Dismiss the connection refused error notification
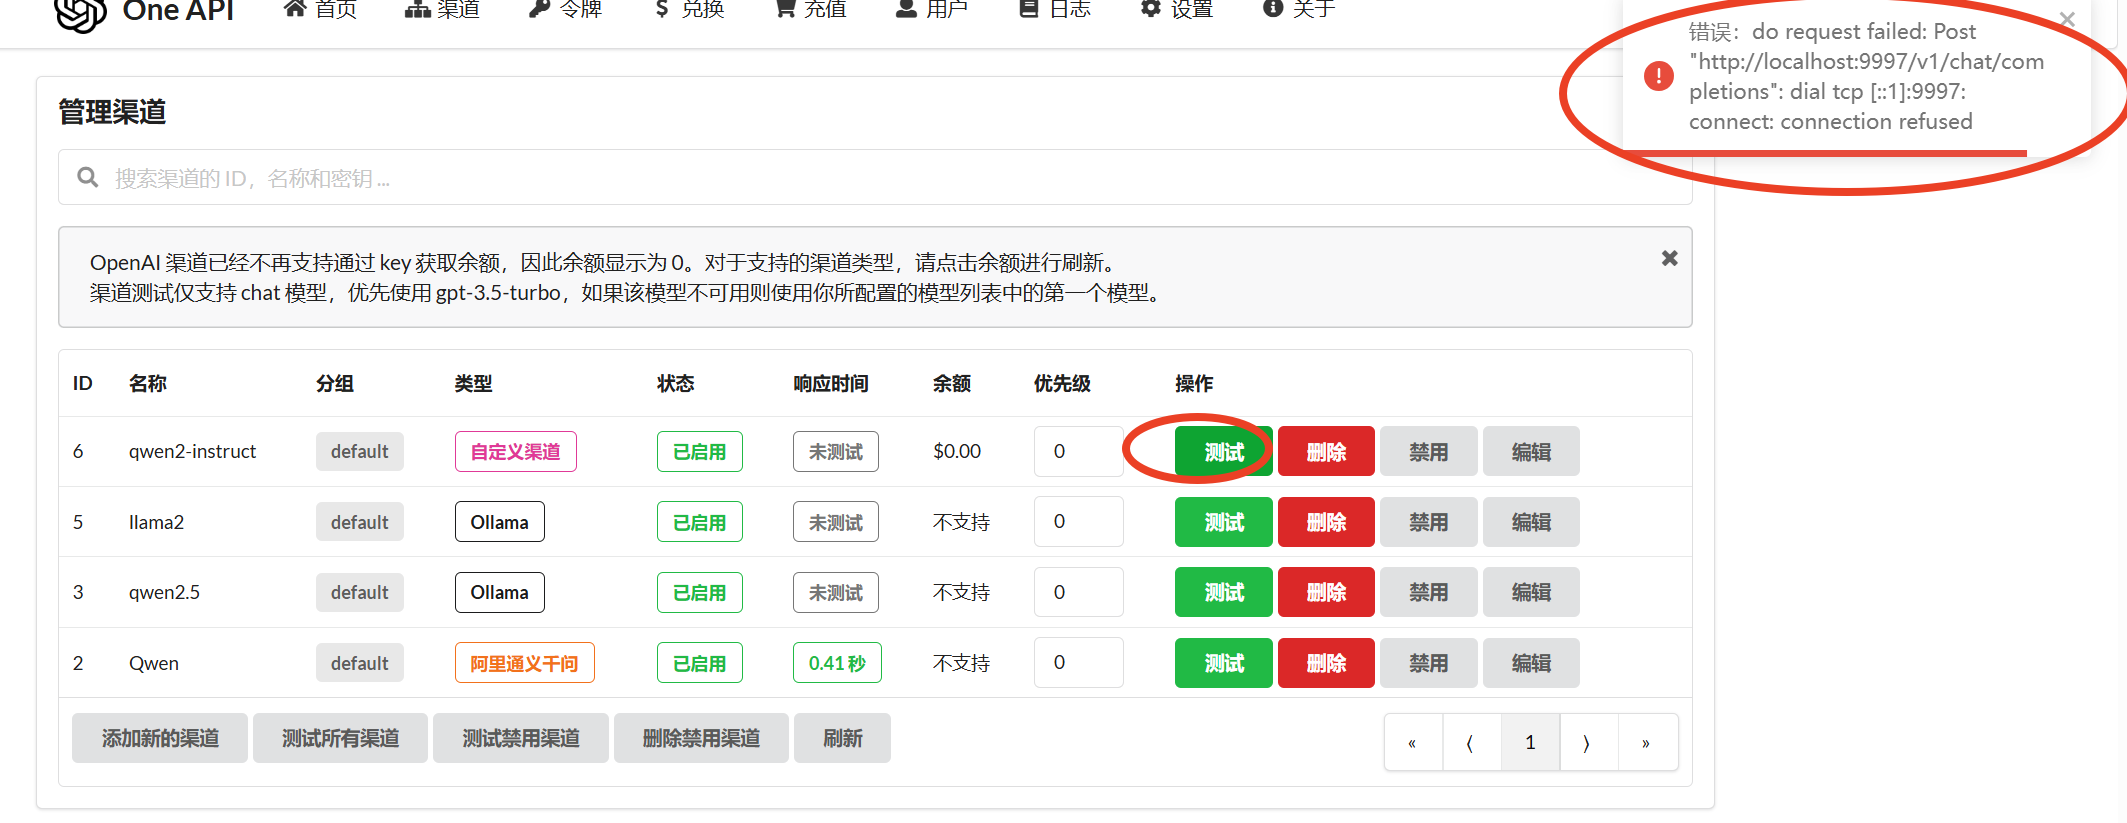 (2067, 19)
